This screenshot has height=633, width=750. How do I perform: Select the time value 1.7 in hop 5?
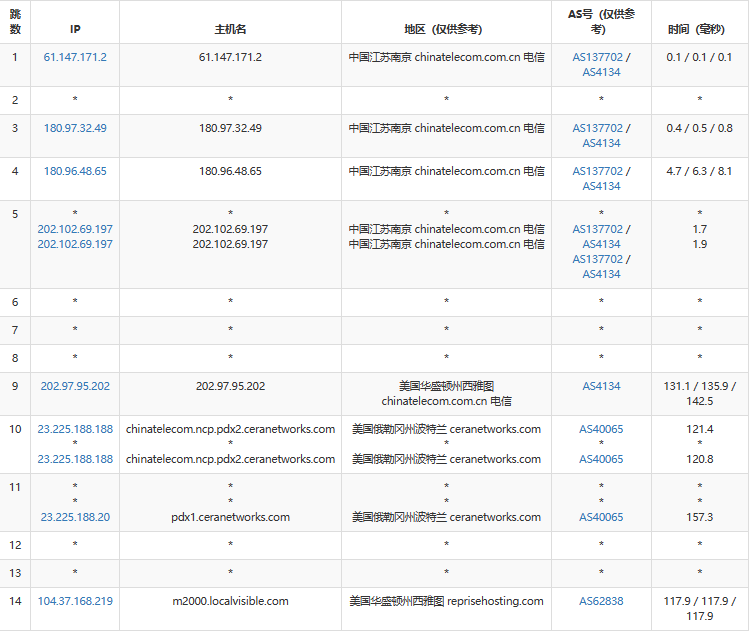[700, 229]
